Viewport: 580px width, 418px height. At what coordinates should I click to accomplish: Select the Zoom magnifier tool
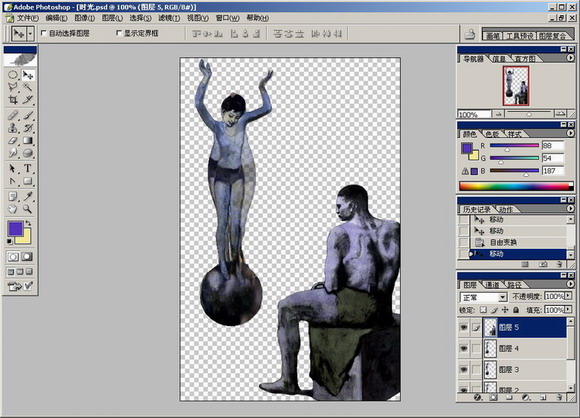tap(28, 209)
